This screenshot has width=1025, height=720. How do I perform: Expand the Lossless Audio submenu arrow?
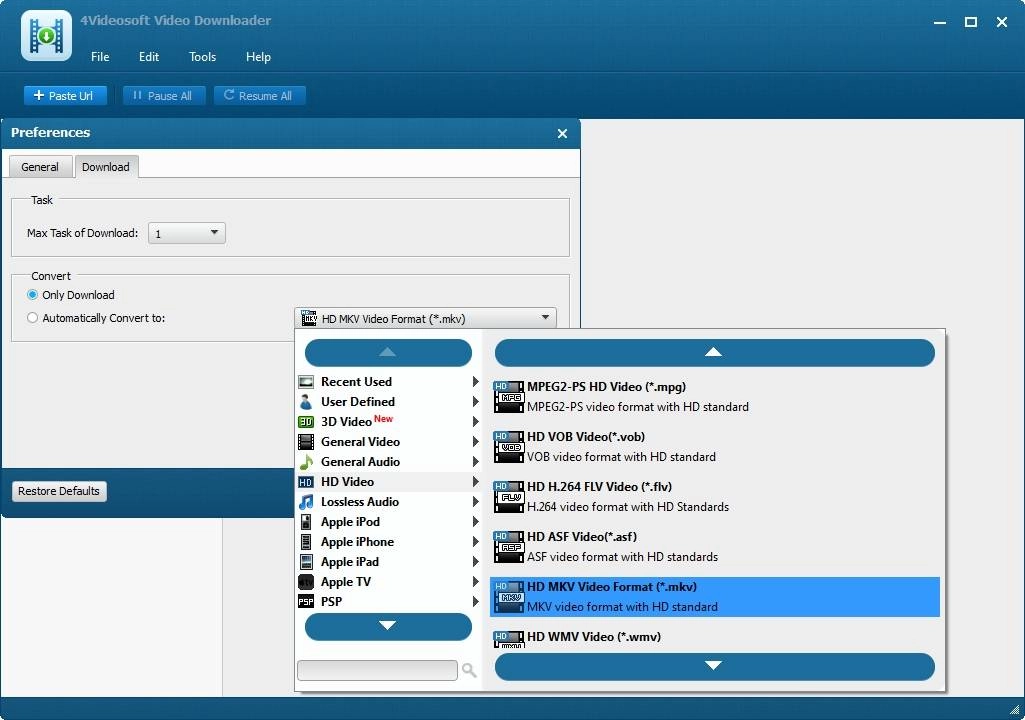coord(475,502)
